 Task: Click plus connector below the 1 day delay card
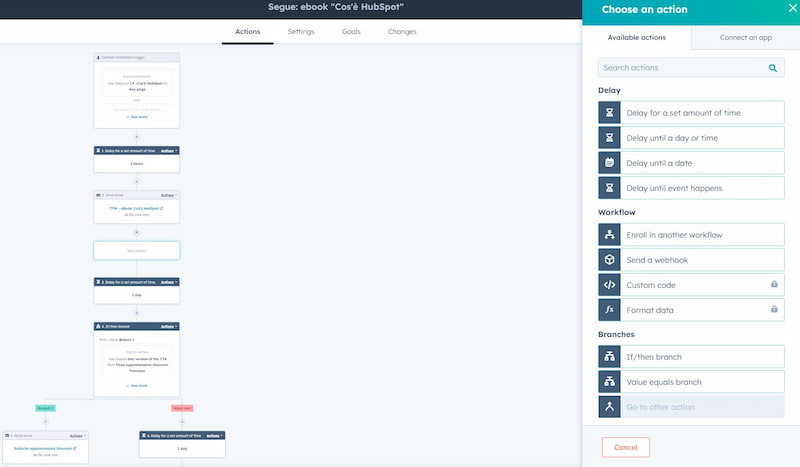pos(136,313)
